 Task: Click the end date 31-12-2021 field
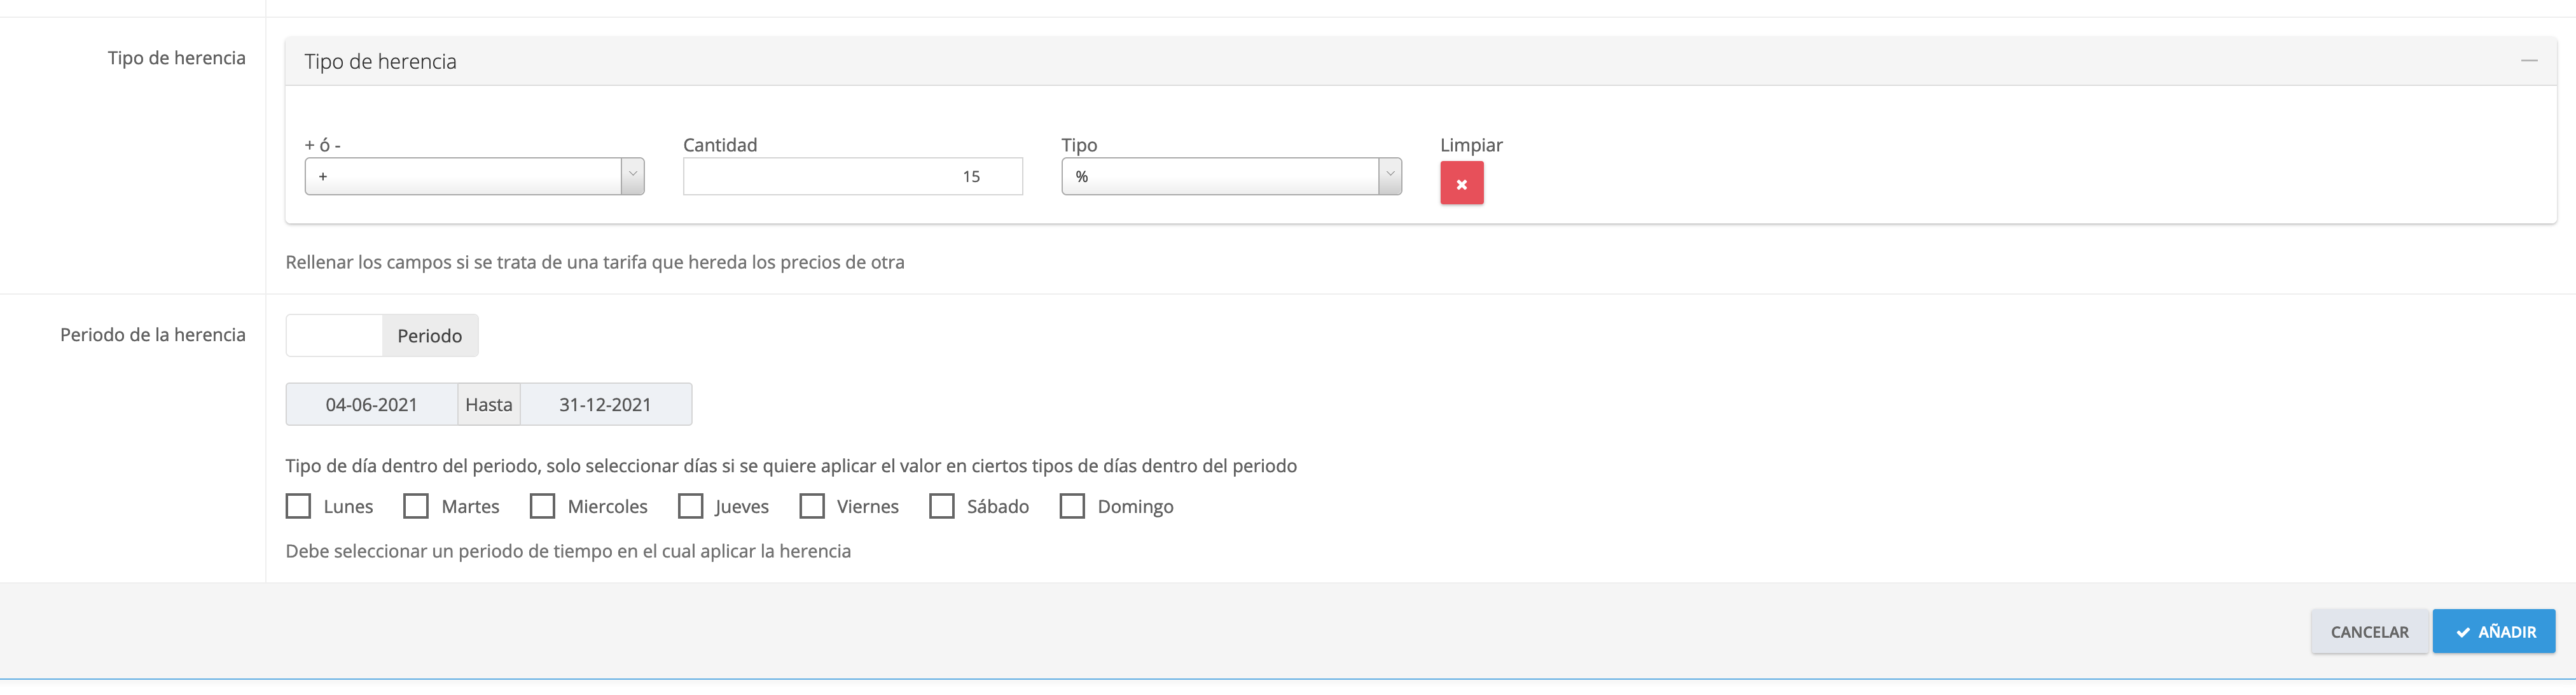point(605,404)
